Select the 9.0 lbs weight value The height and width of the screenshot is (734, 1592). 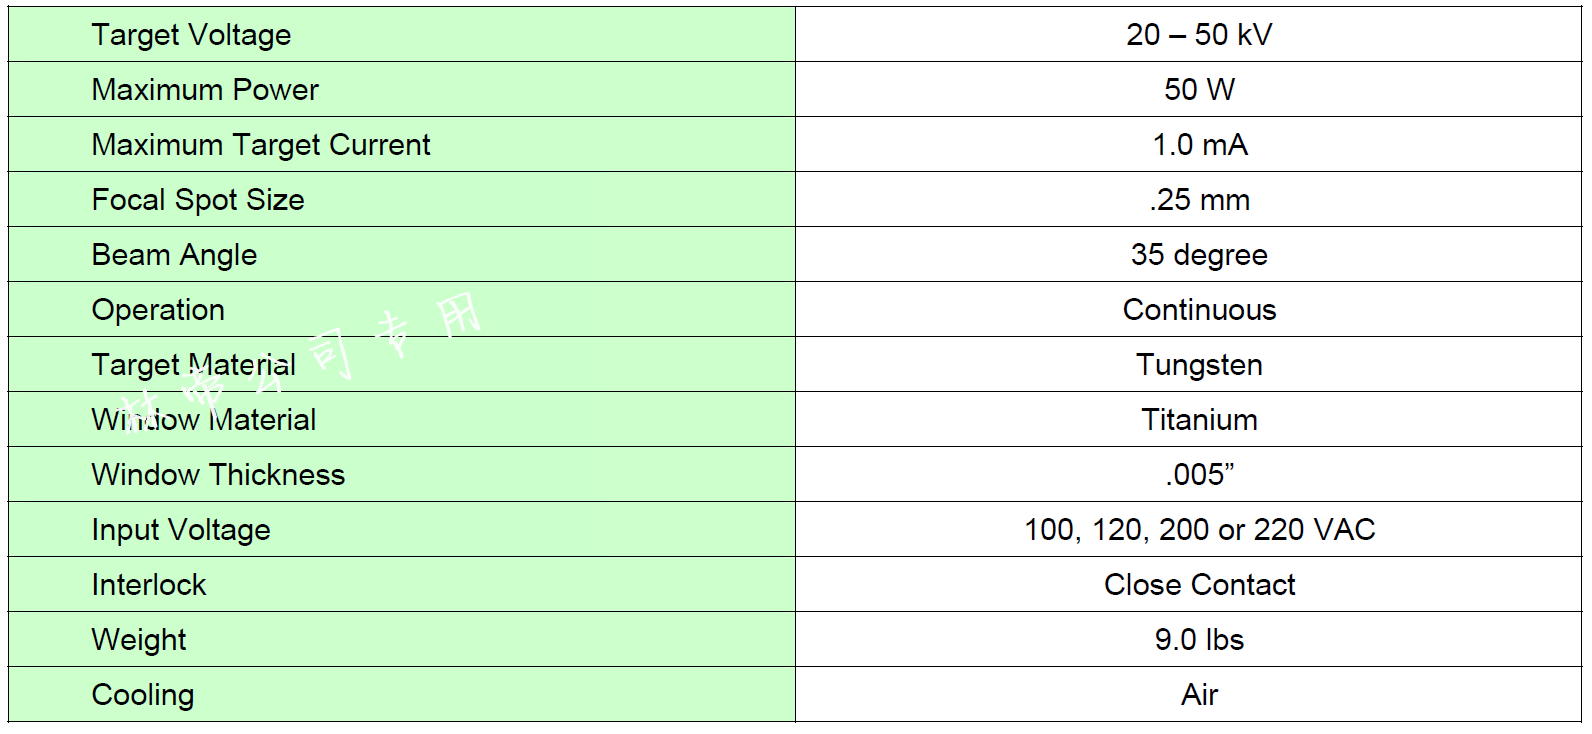click(1199, 640)
